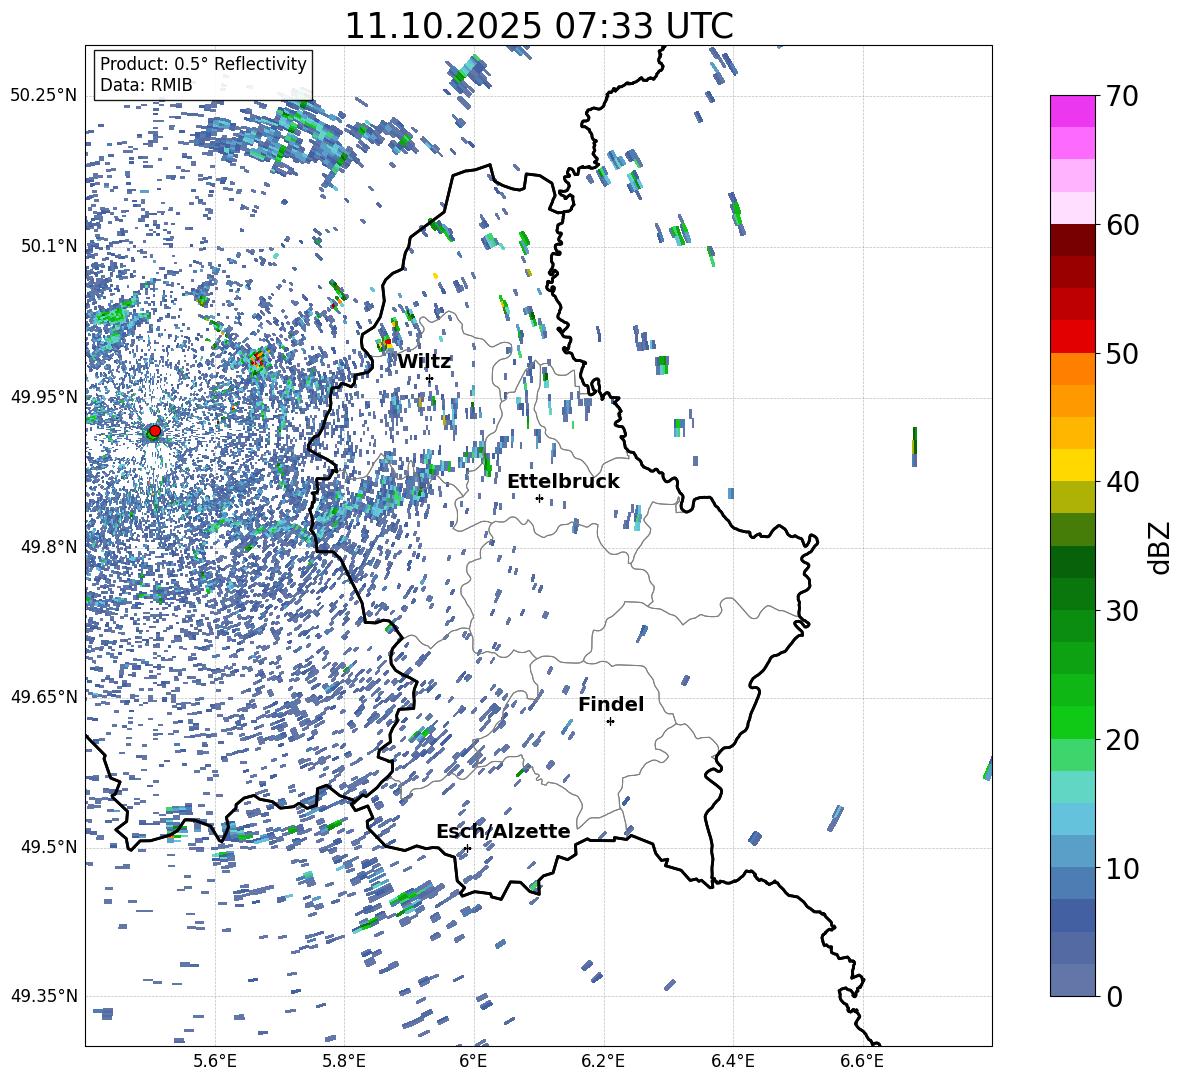
Task: Select the Findel city label
Action: [x=610, y=704]
